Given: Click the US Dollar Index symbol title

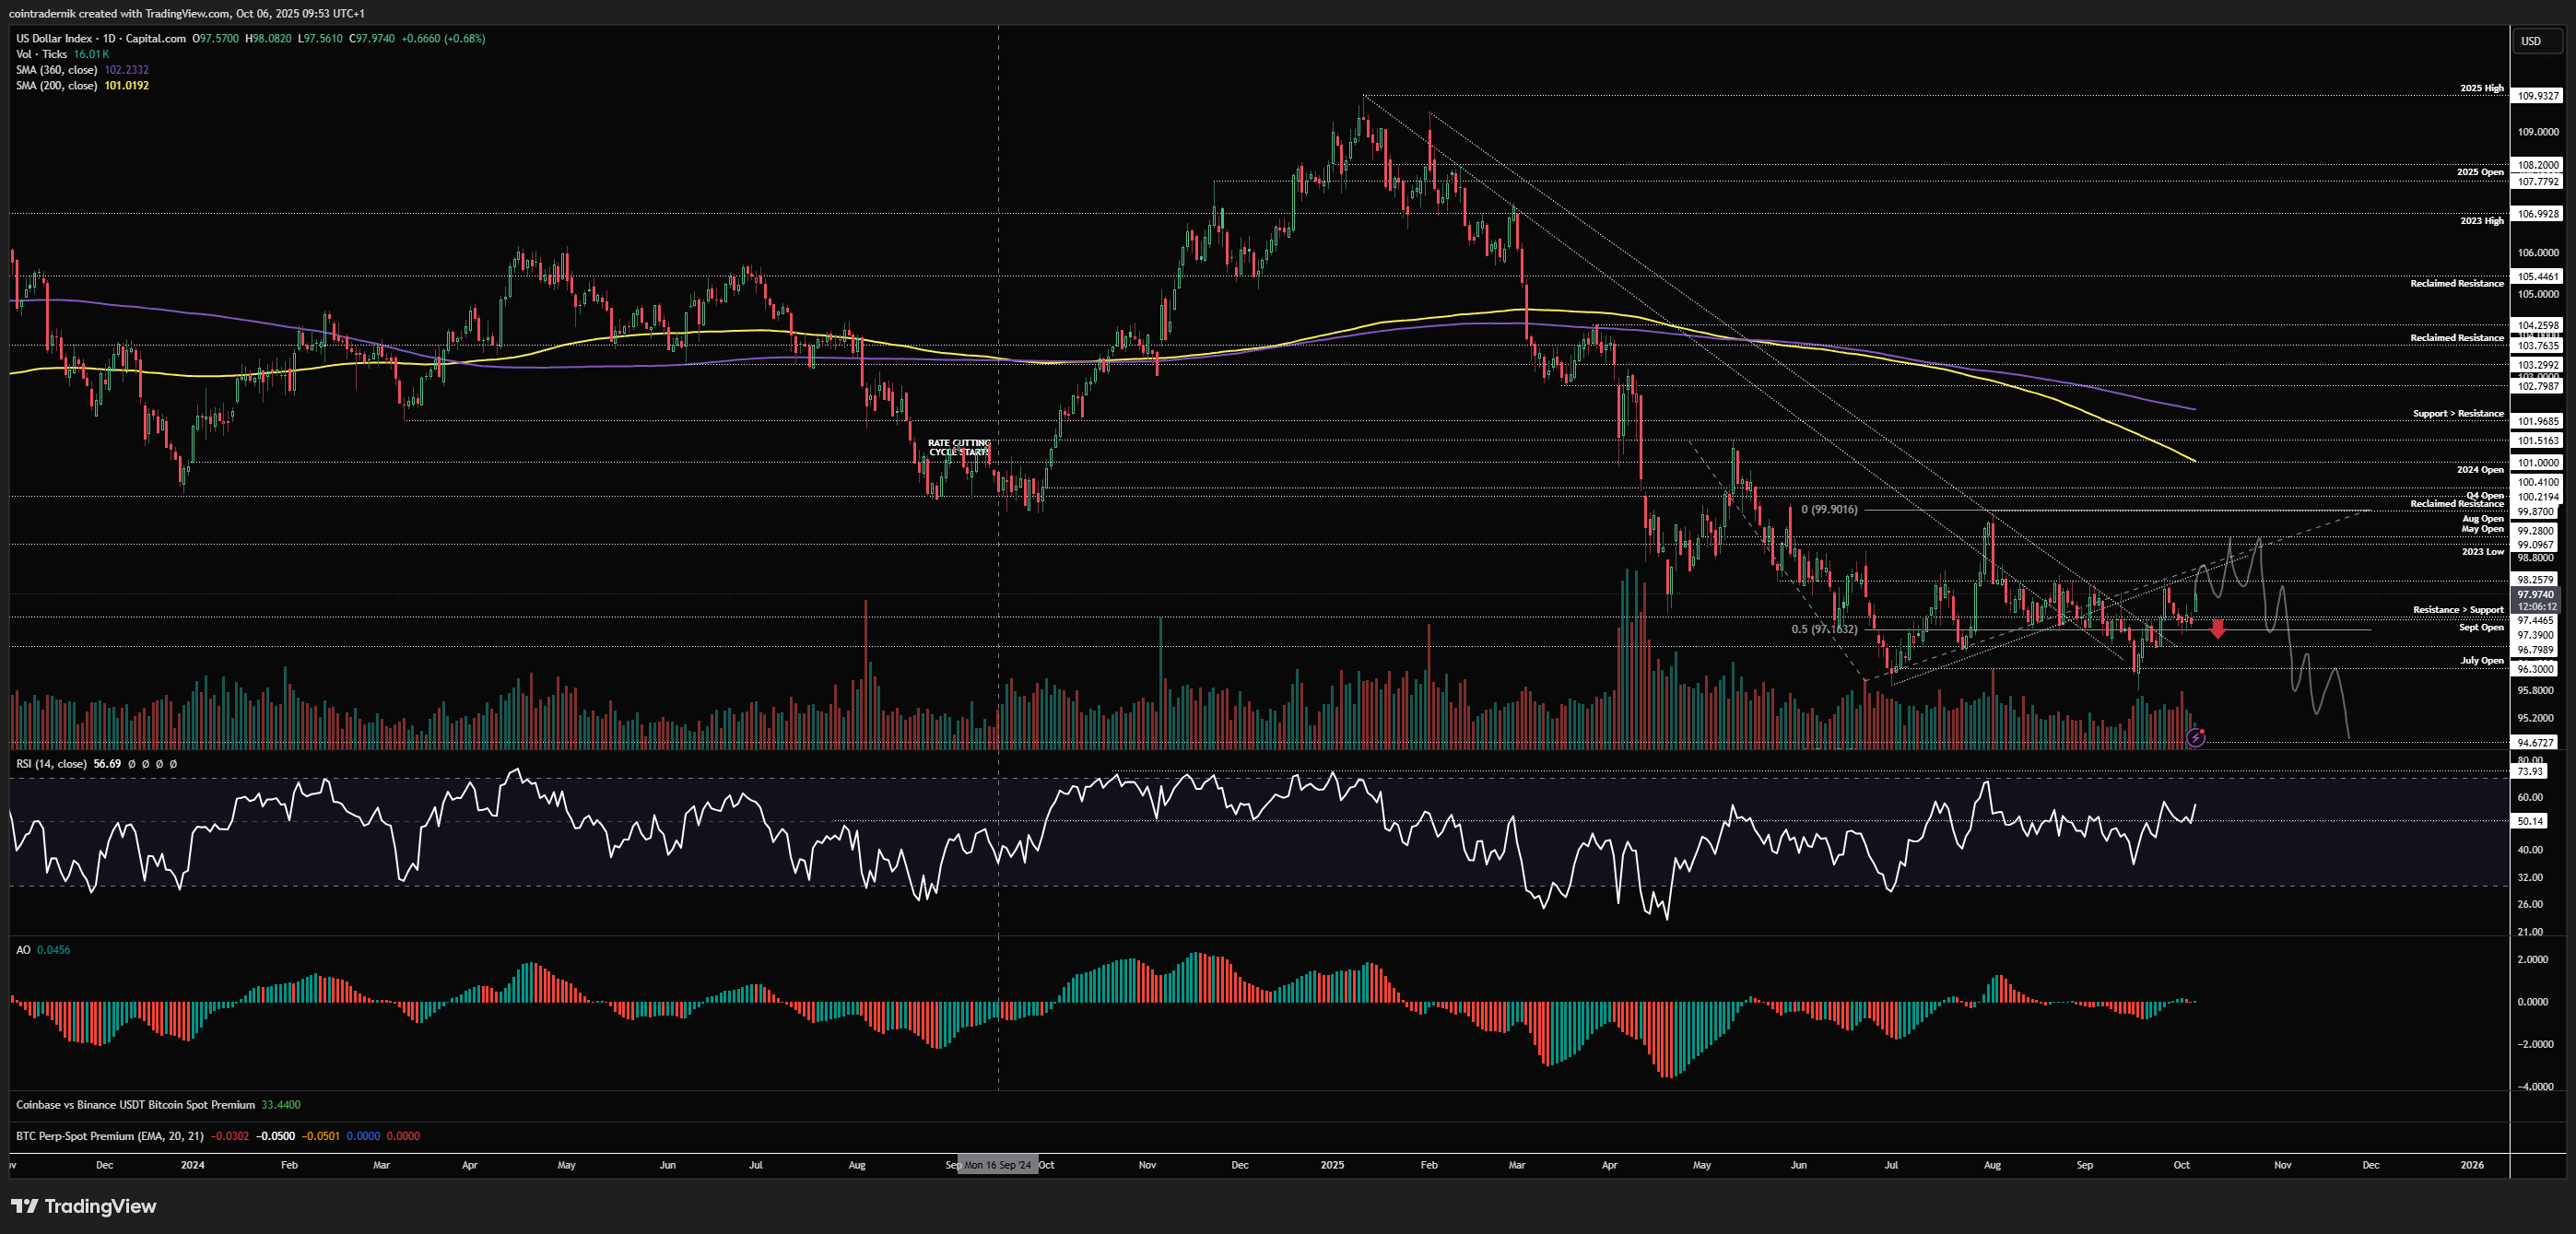Looking at the screenshot, I should coord(56,38).
